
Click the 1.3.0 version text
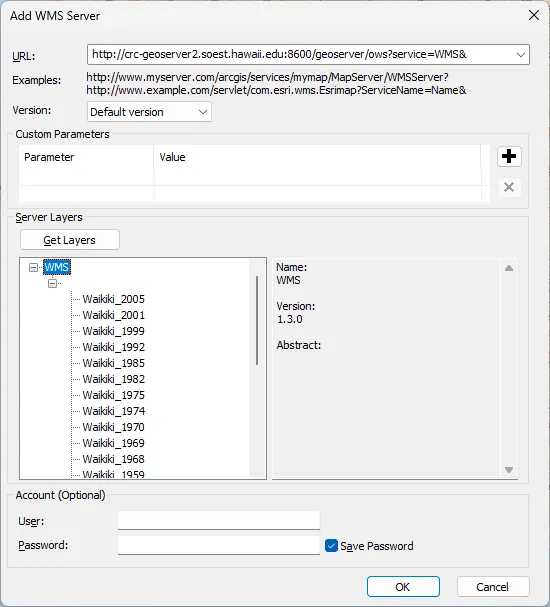[x=290, y=319]
